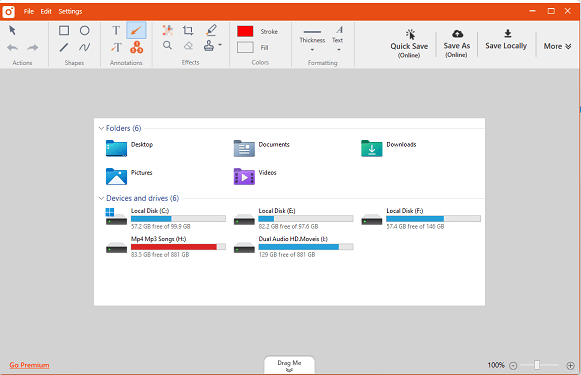Select the Rectangle shape tool
This screenshot has width=581, height=375.
64,30
